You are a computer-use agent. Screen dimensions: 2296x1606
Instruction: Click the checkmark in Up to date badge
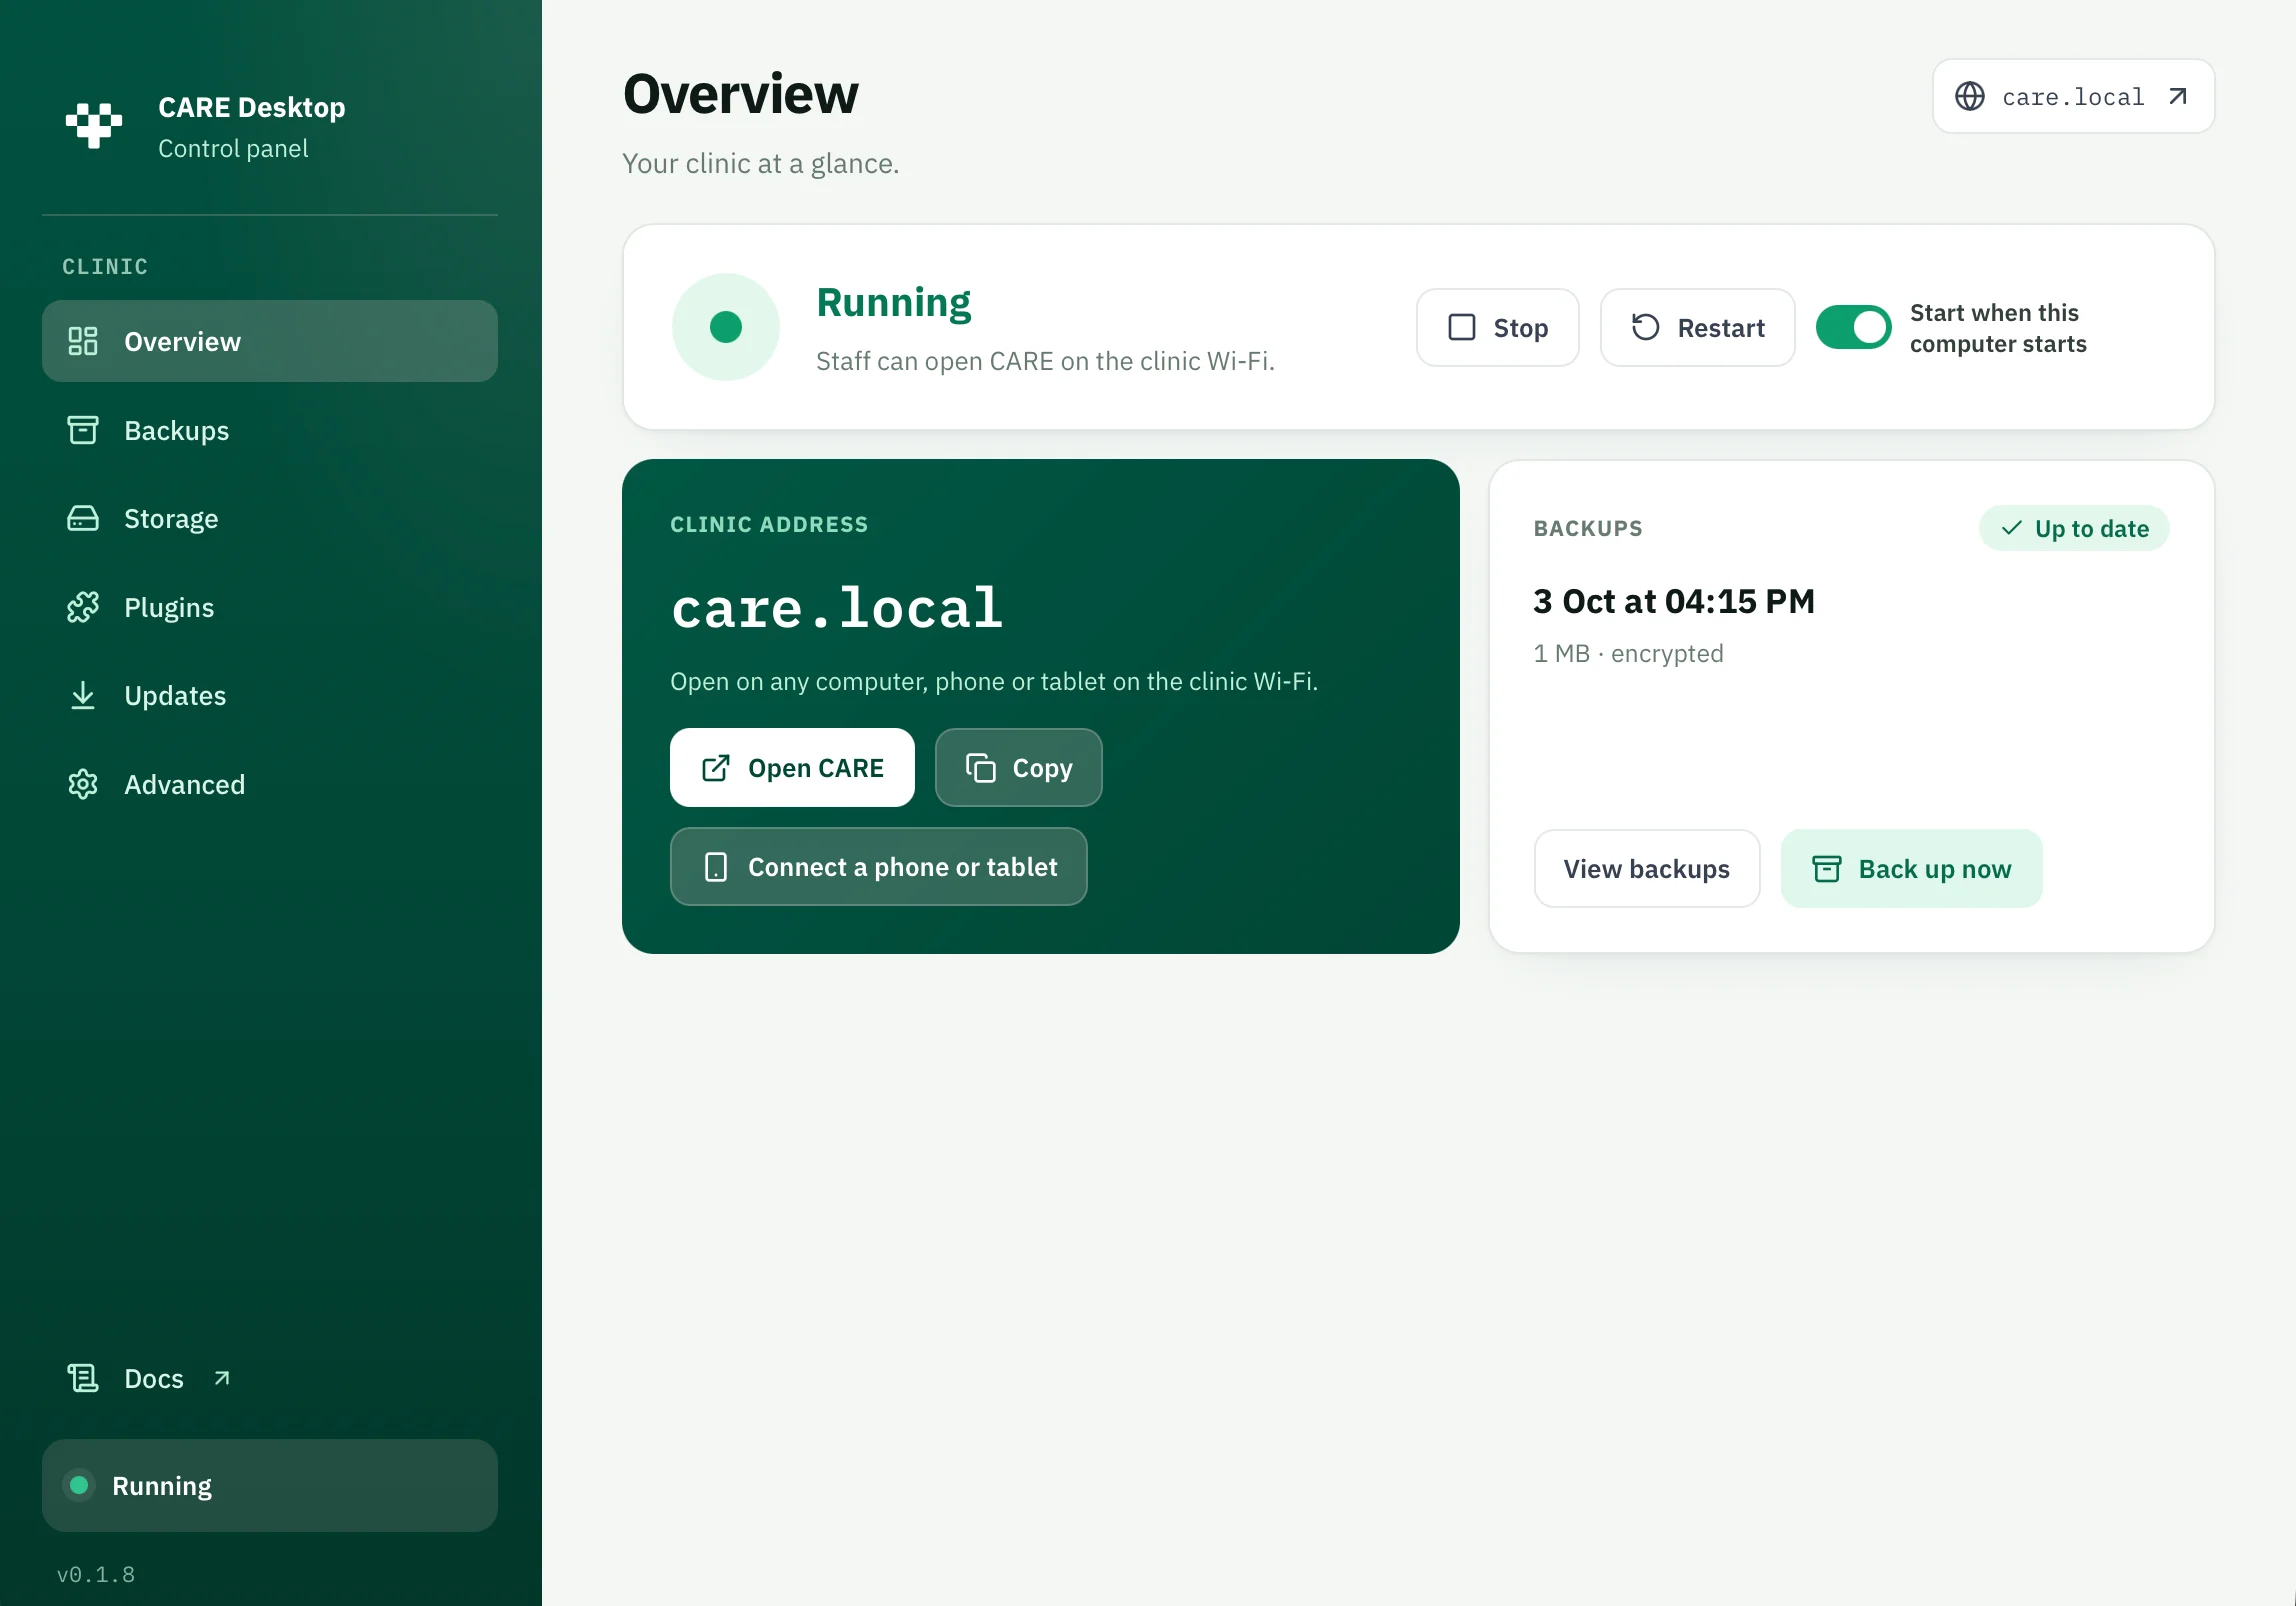[x=2011, y=528]
